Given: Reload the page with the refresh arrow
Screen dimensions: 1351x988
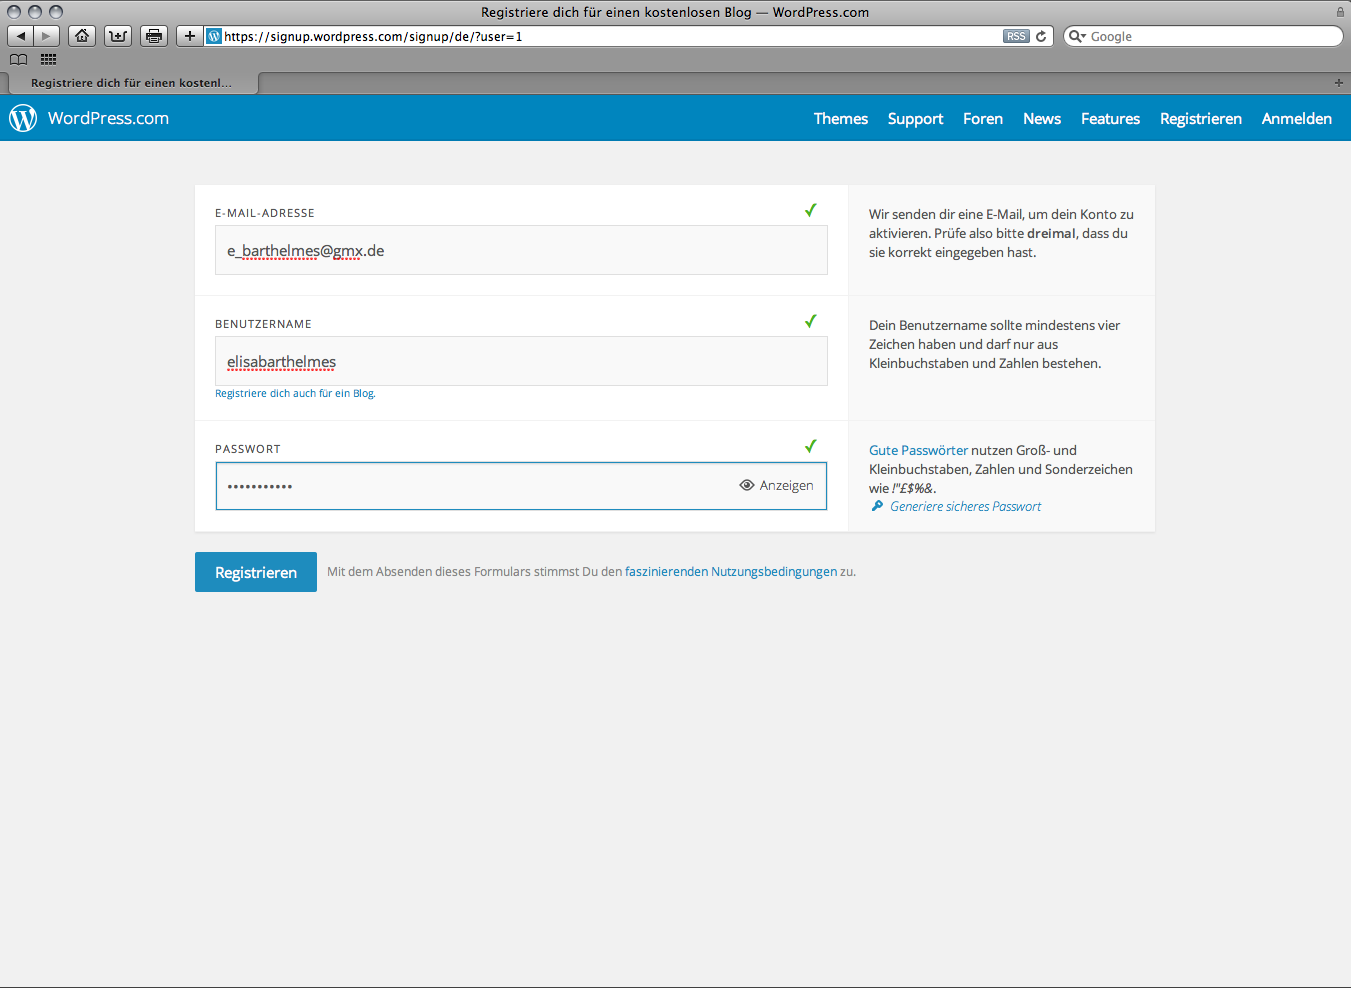Looking at the screenshot, I should (x=1041, y=36).
